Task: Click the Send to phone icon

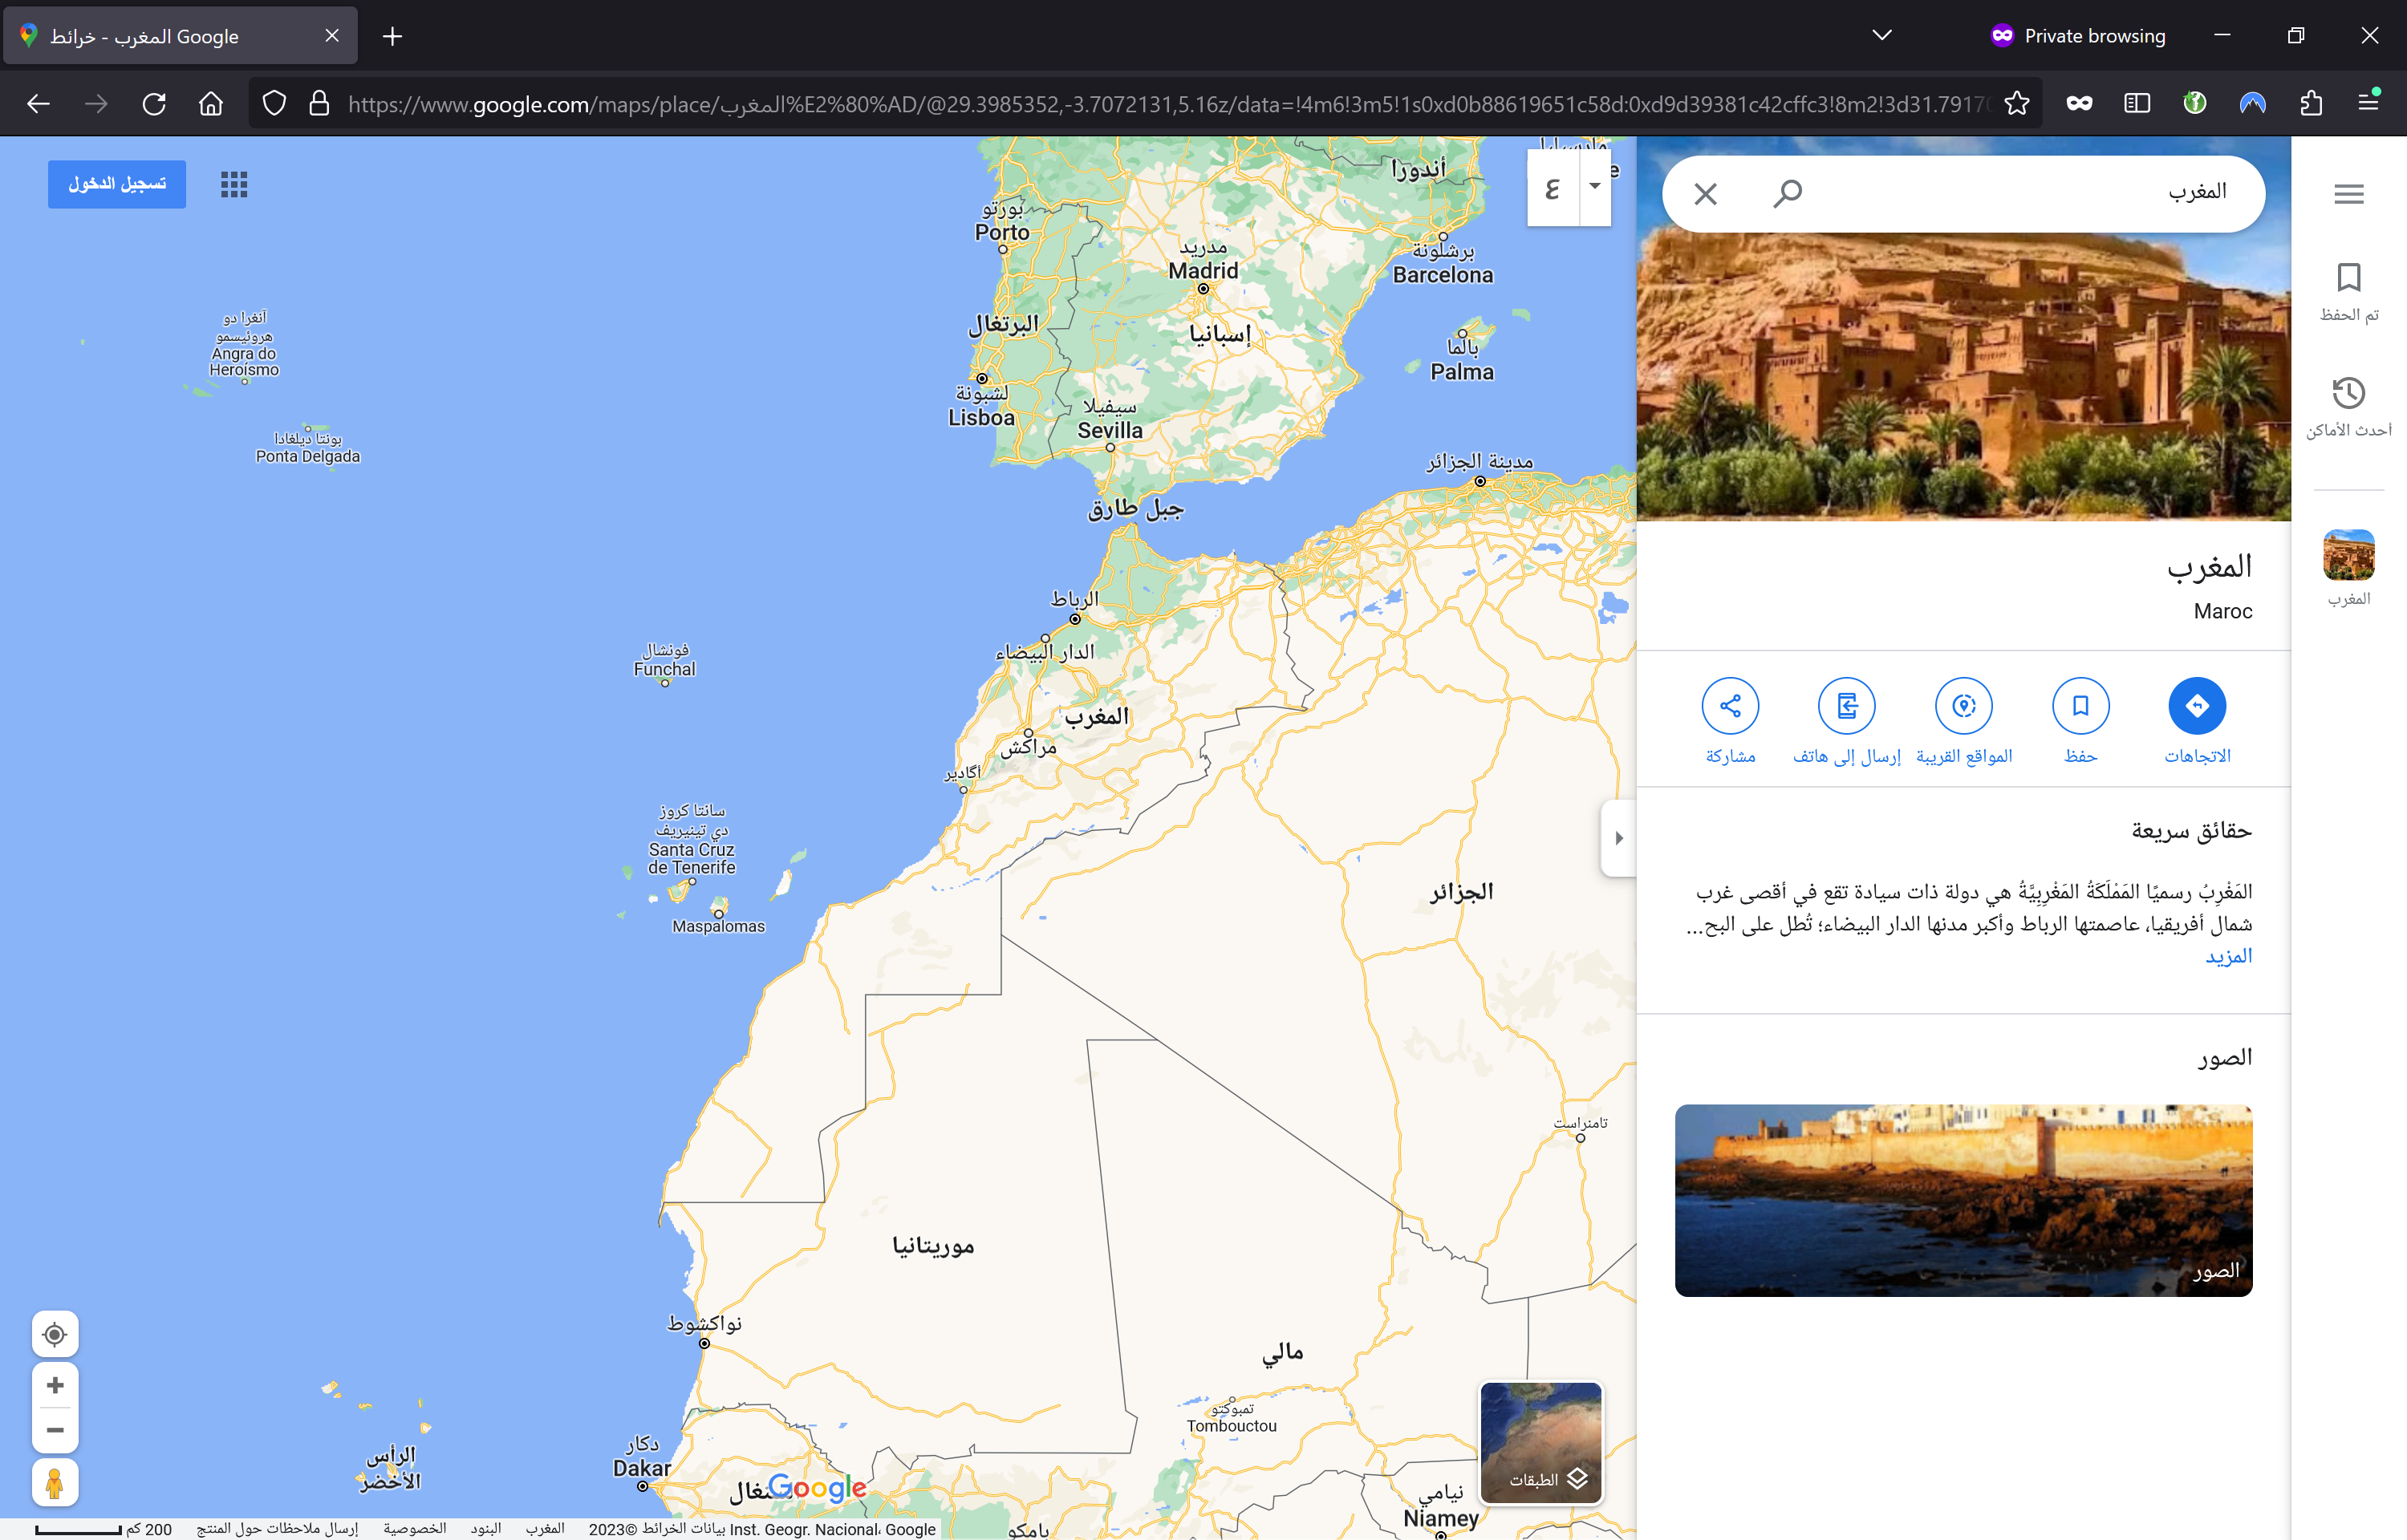Action: click(x=1846, y=706)
